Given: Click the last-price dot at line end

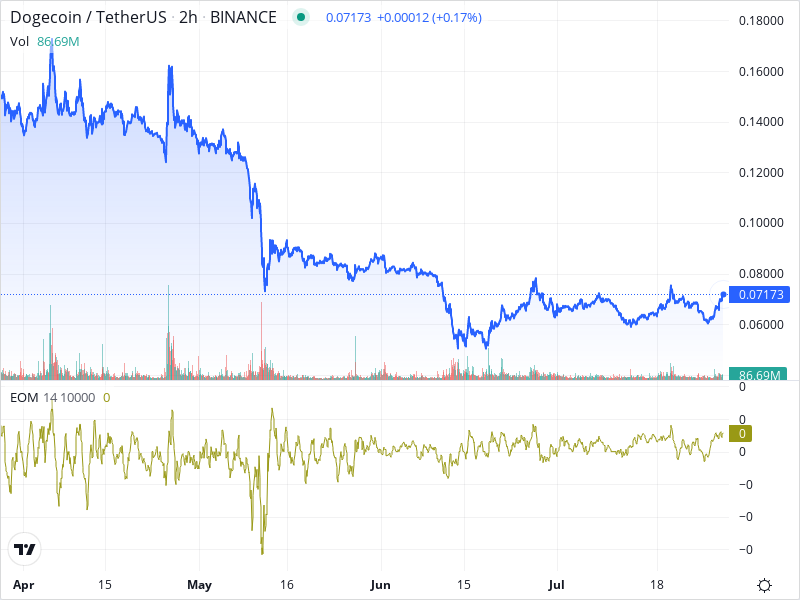Looking at the screenshot, I should pos(723,294).
